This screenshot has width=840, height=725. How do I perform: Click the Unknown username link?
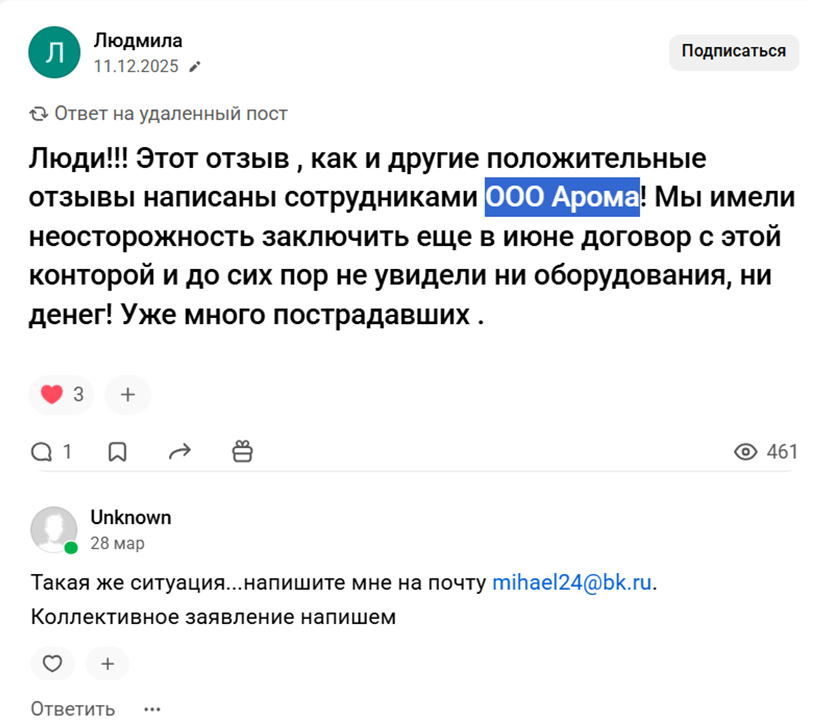click(130, 518)
